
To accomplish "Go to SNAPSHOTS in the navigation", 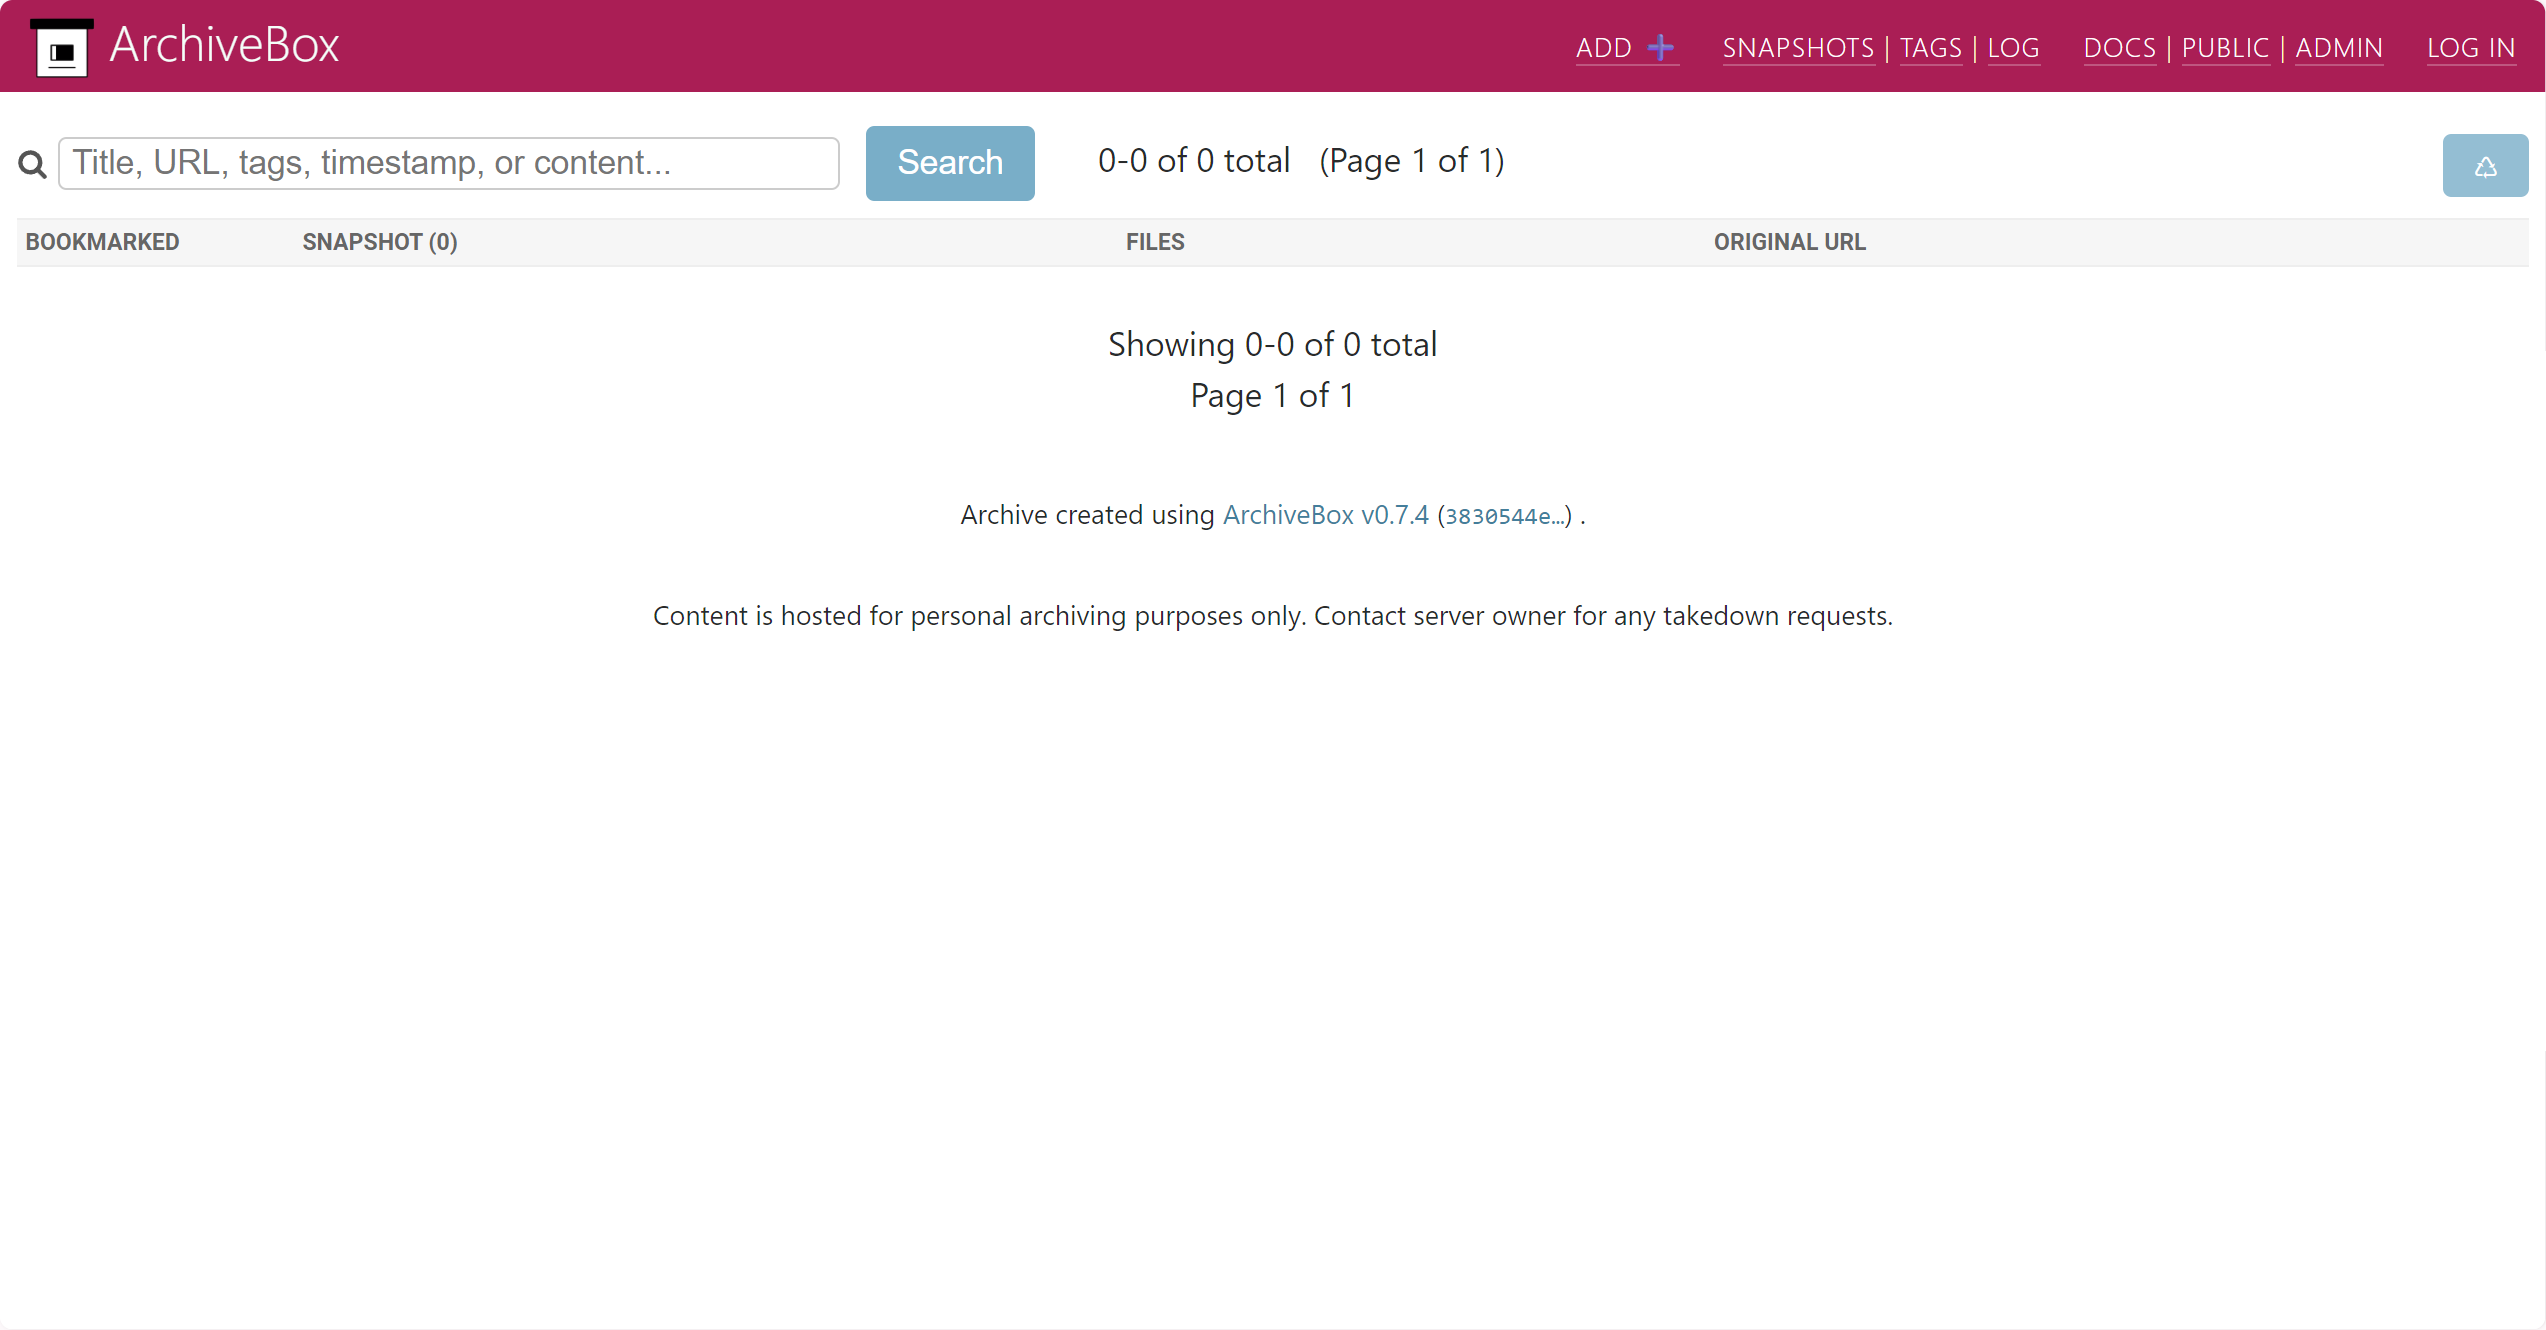I will pos(1798,48).
